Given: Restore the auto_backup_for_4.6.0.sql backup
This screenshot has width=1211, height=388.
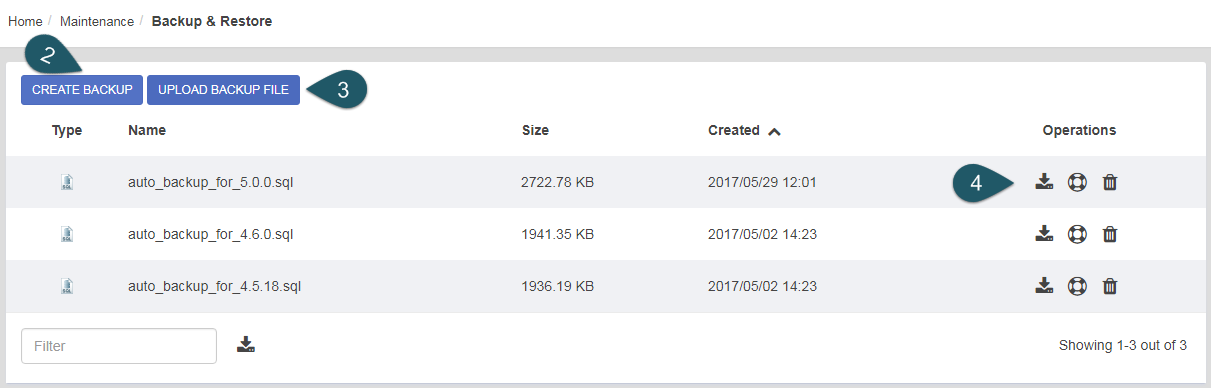Looking at the screenshot, I should [1077, 234].
